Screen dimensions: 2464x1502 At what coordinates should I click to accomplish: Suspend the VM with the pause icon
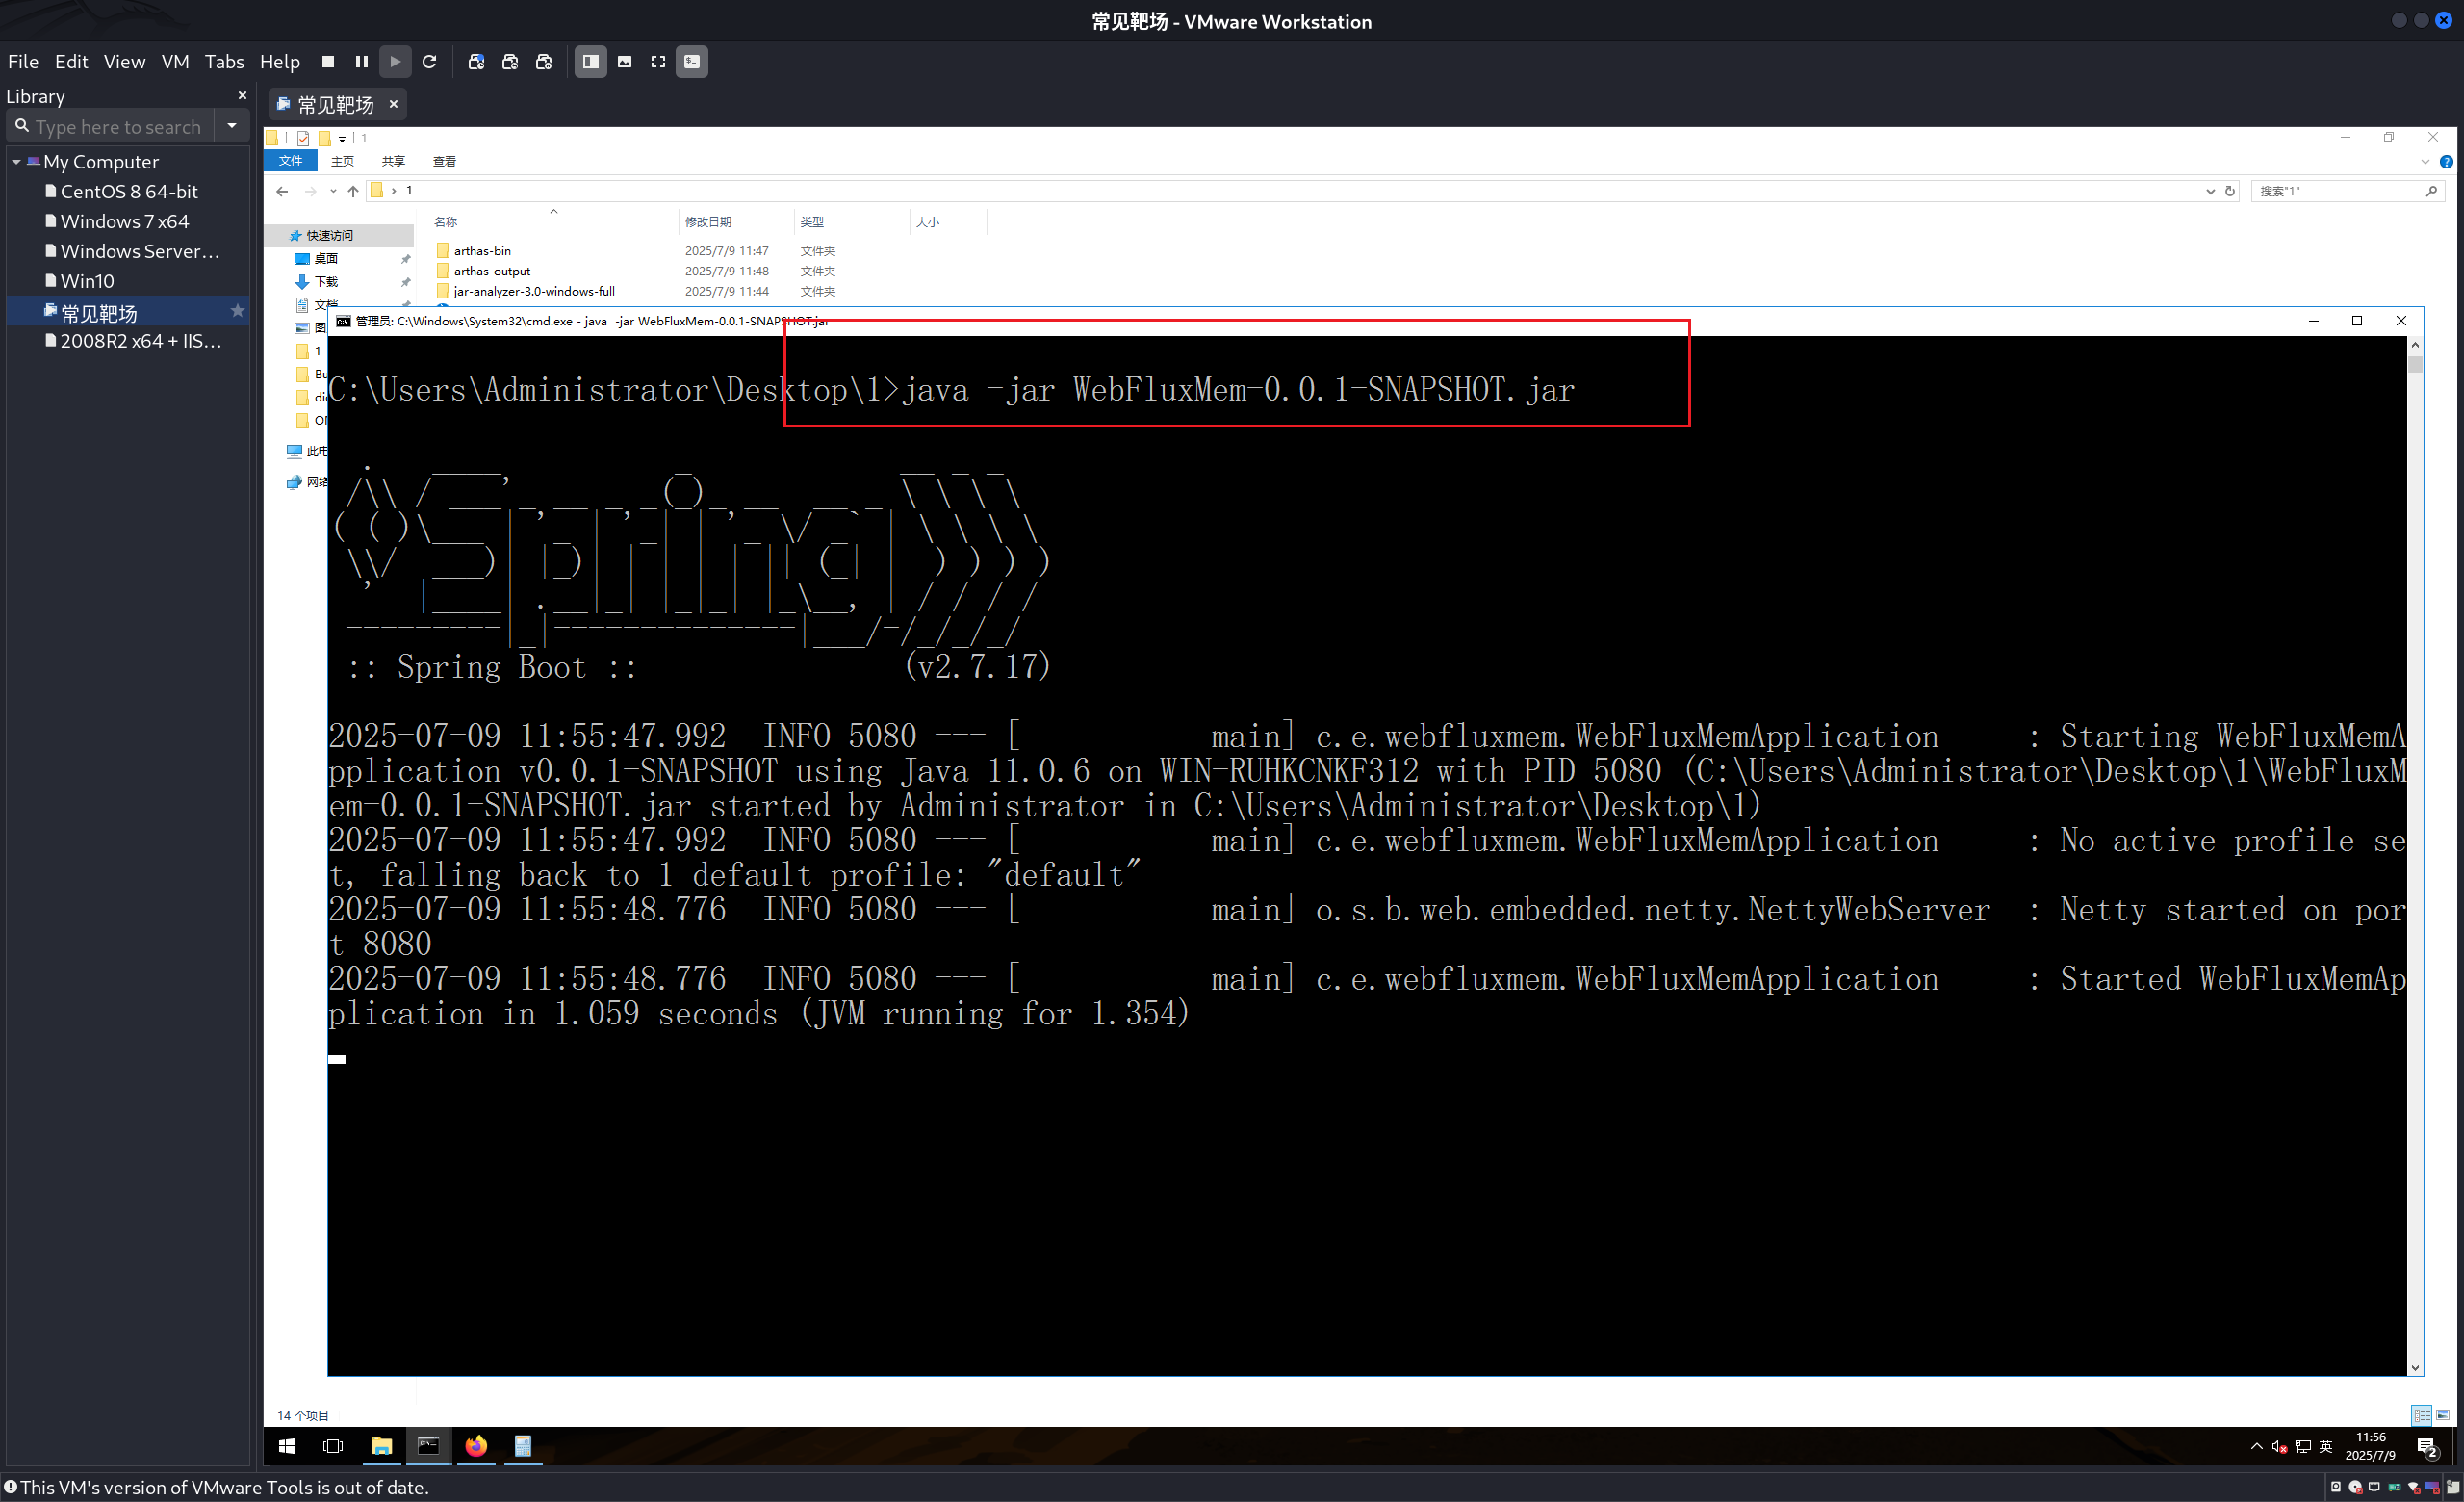coord(362,62)
